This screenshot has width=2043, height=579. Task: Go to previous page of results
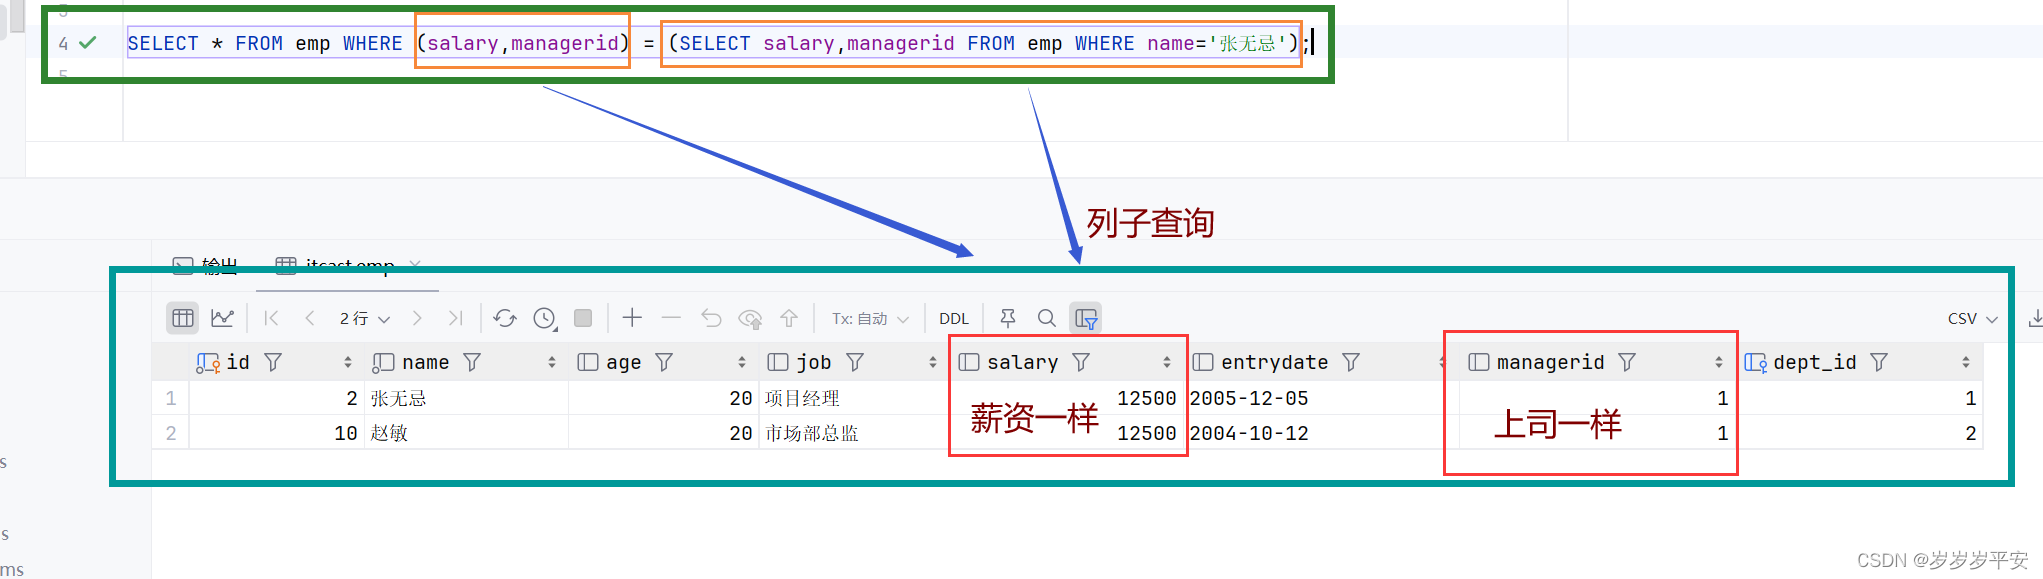(x=310, y=318)
